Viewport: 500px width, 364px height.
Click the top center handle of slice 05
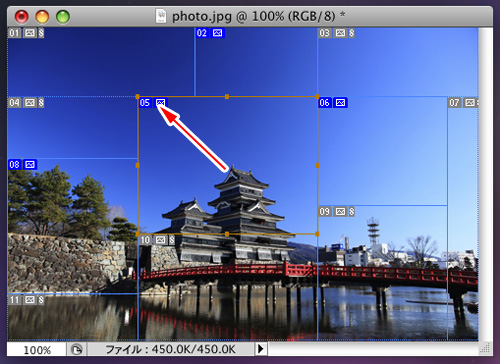(x=227, y=97)
